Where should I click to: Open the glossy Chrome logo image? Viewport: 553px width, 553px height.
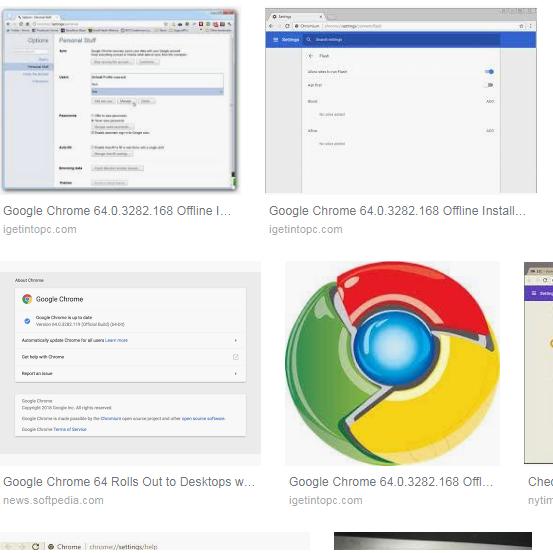(392, 363)
